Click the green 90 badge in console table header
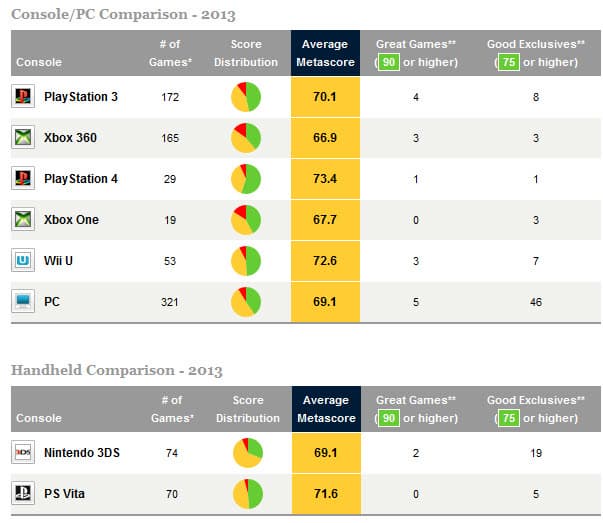This screenshot has height=523, width=603. click(389, 62)
